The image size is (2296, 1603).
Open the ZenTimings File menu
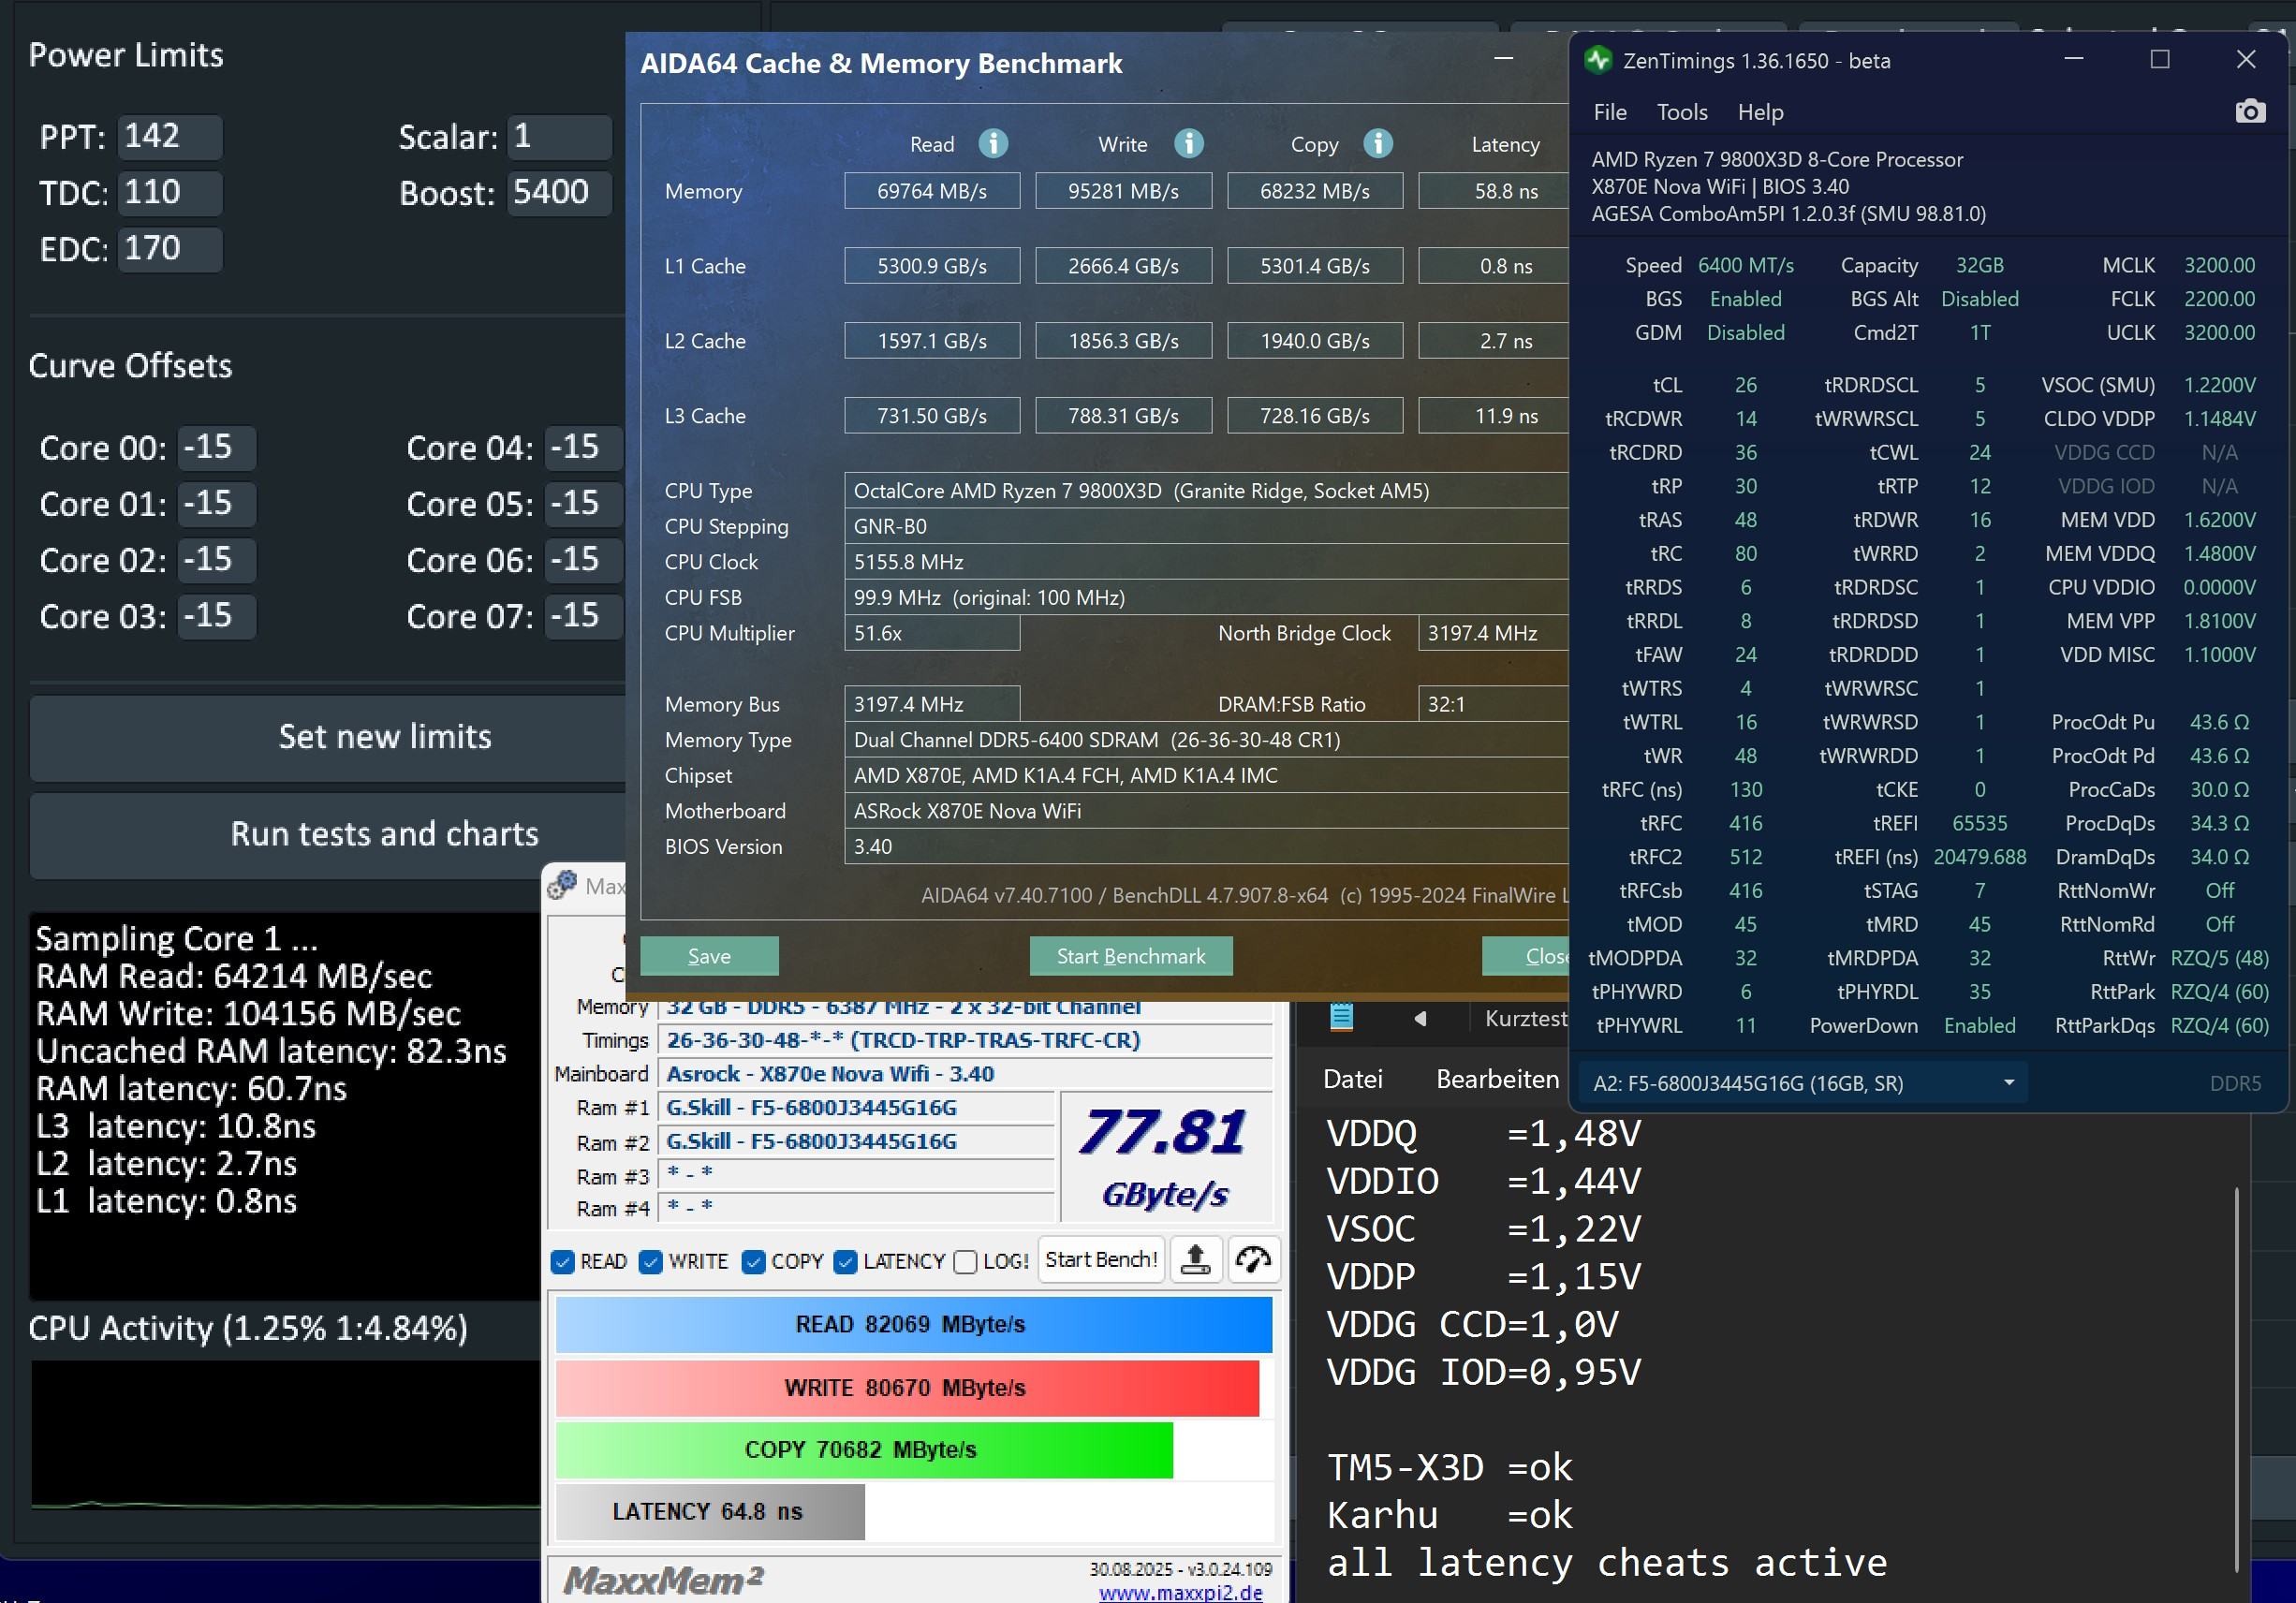click(1609, 112)
